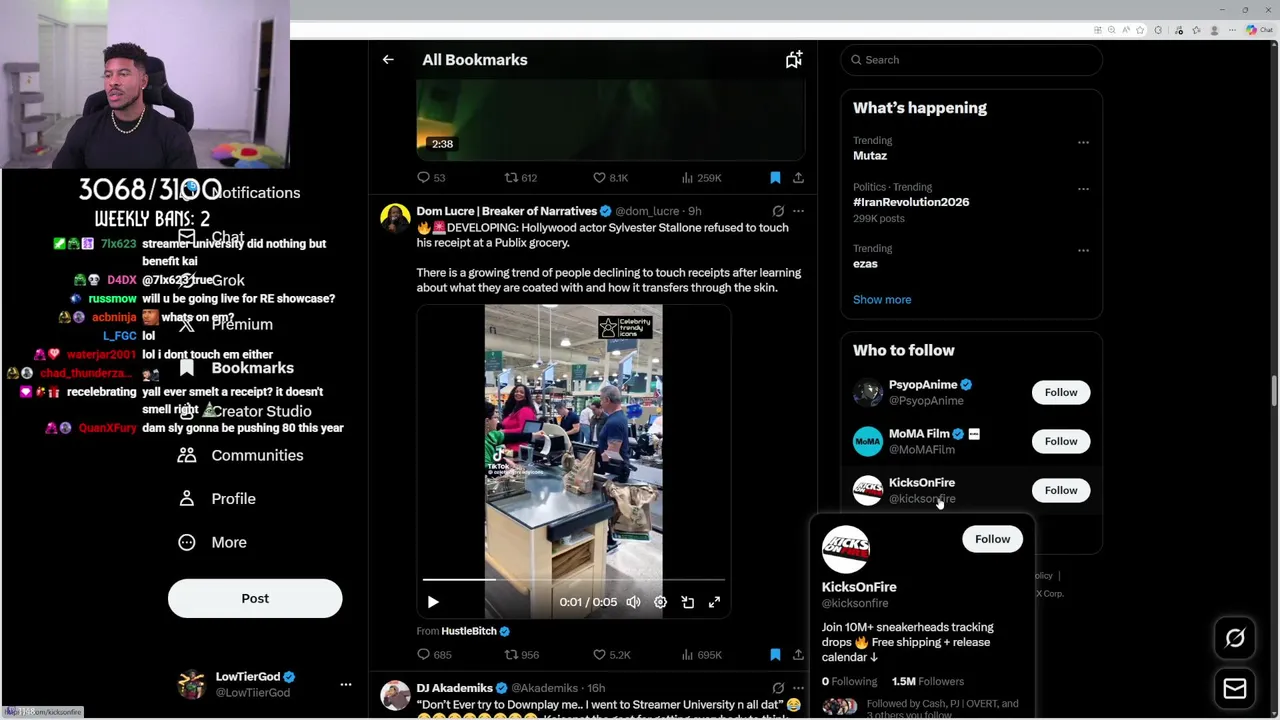Reply to Dom Lucre post with 685 replies
Screen dimensions: 1280x720
point(433,655)
